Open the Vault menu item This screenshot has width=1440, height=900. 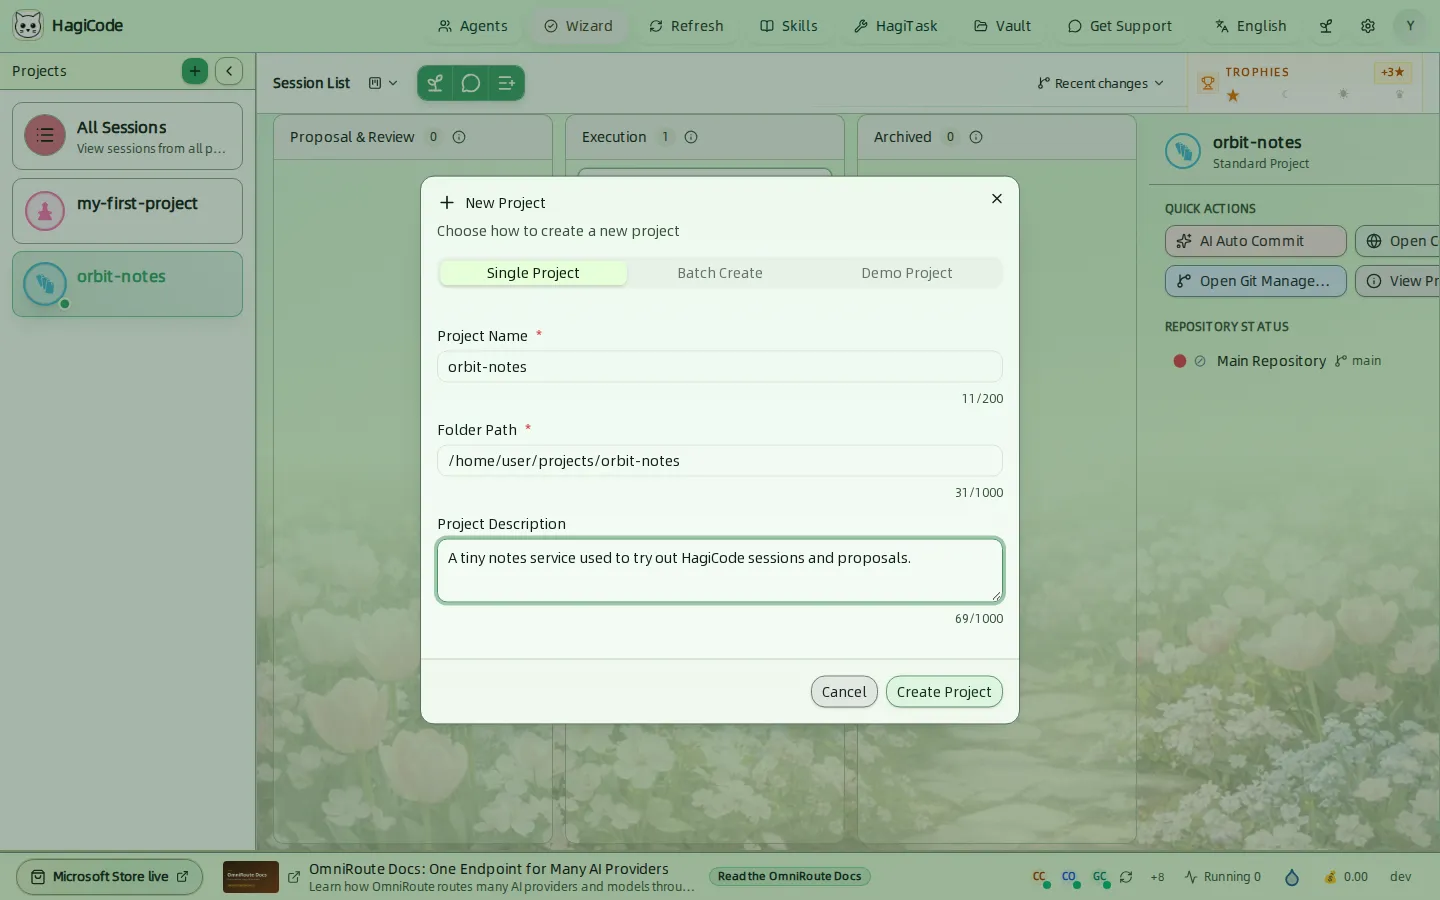click(x=1002, y=26)
